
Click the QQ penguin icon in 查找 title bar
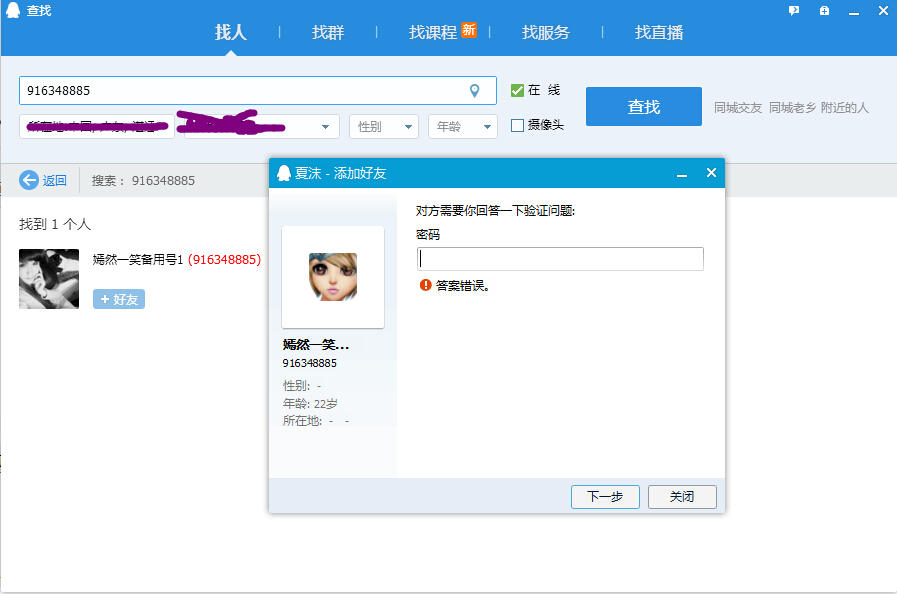tap(13, 10)
